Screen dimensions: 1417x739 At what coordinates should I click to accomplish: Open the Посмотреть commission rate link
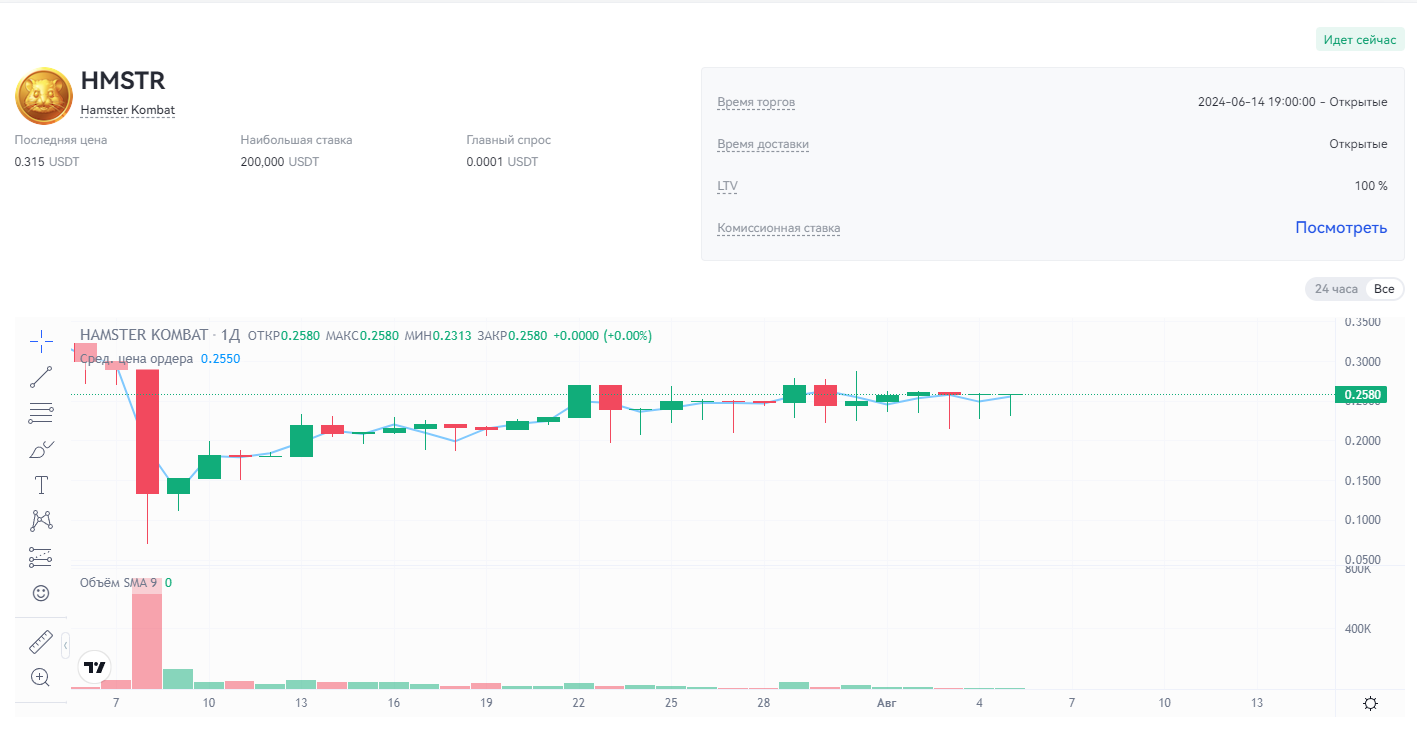pyautogui.click(x=1341, y=227)
